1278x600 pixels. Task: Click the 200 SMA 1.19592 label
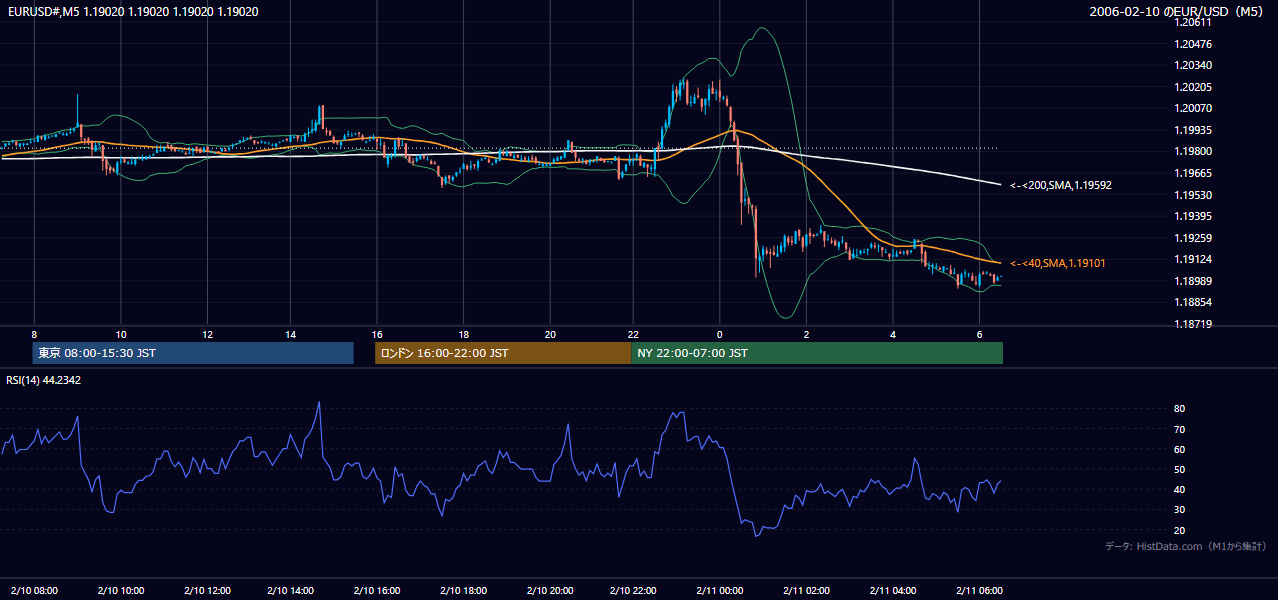tap(1060, 185)
